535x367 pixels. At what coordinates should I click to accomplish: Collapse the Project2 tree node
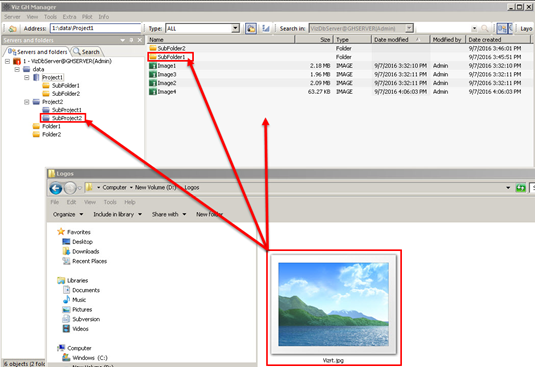[x=27, y=102]
